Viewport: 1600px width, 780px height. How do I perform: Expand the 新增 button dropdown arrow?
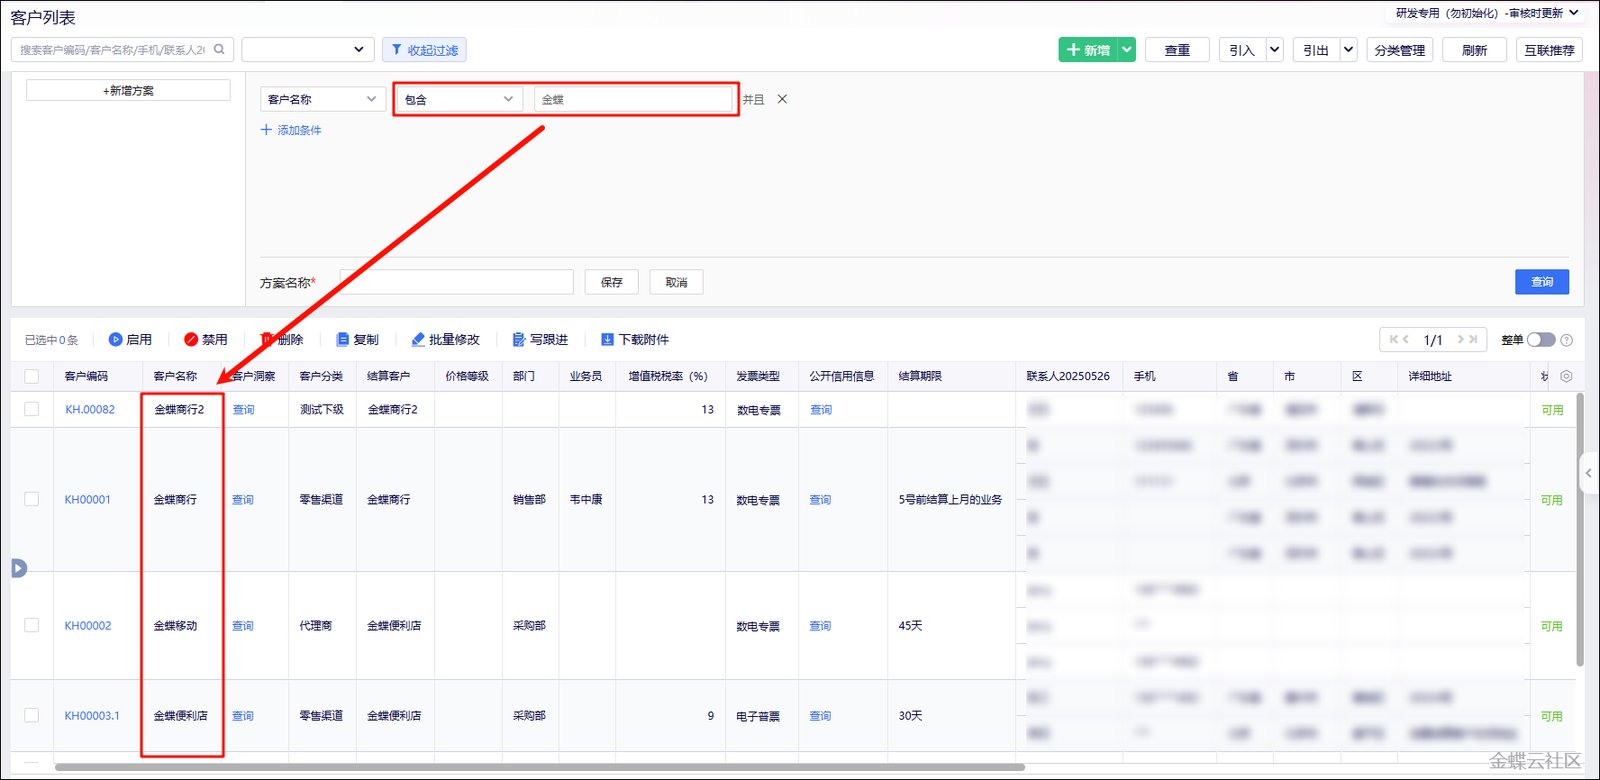(x=1127, y=50)
